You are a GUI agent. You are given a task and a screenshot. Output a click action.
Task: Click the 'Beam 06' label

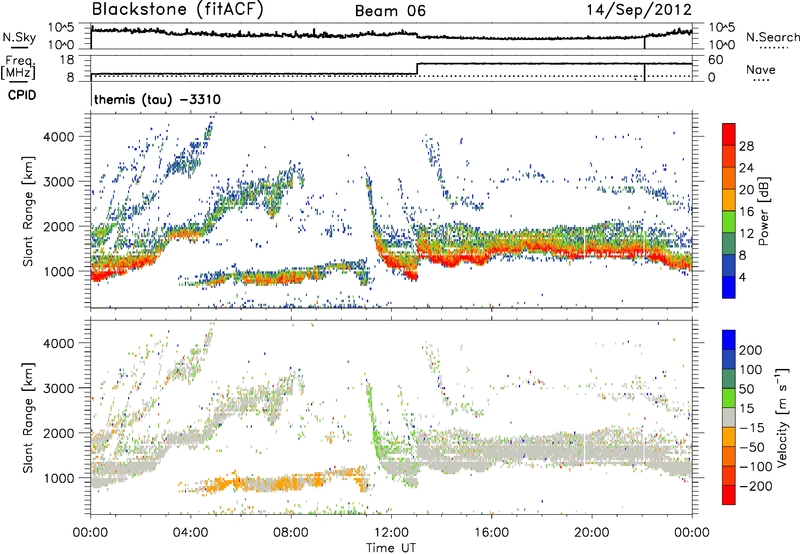pos(390,11)
